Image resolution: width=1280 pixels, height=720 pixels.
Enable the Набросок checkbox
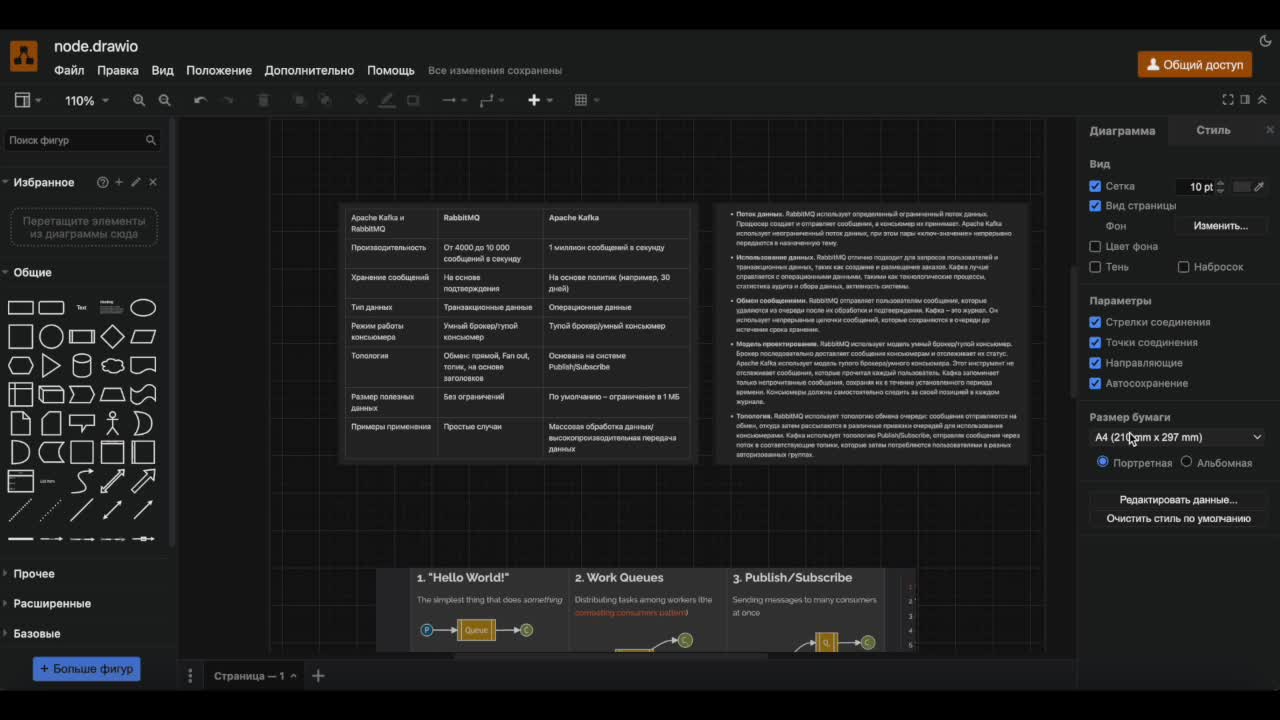click(x=1184, y=267)
